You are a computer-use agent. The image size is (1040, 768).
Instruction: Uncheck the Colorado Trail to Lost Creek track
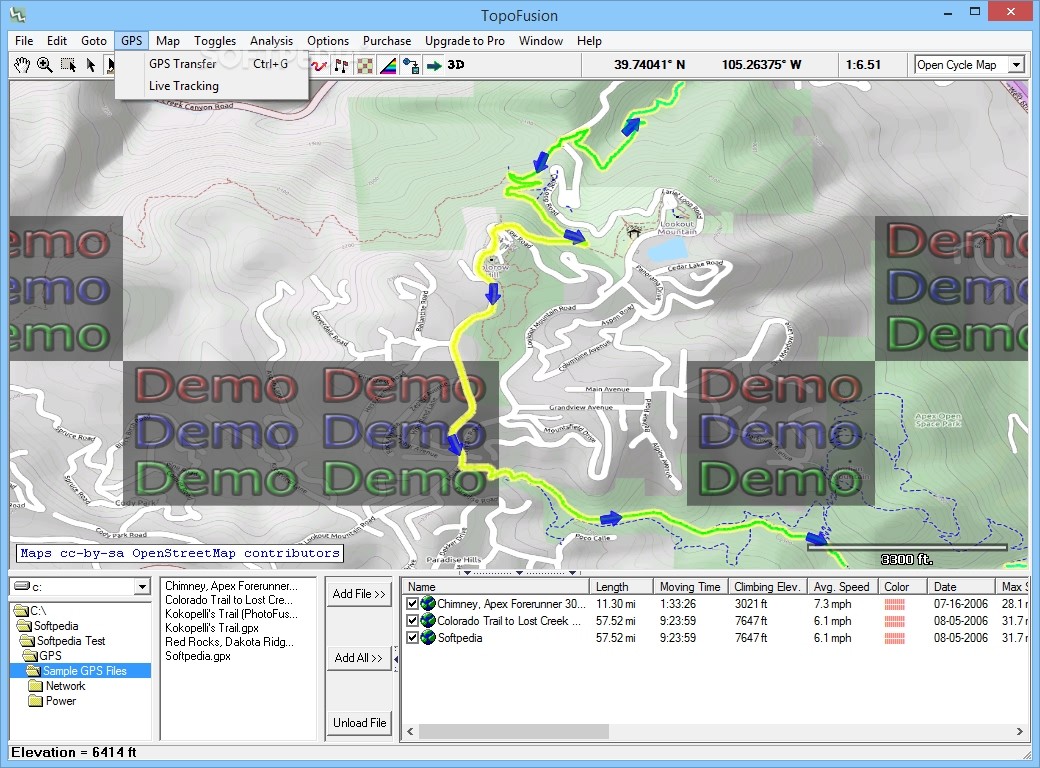pos(413,621)
